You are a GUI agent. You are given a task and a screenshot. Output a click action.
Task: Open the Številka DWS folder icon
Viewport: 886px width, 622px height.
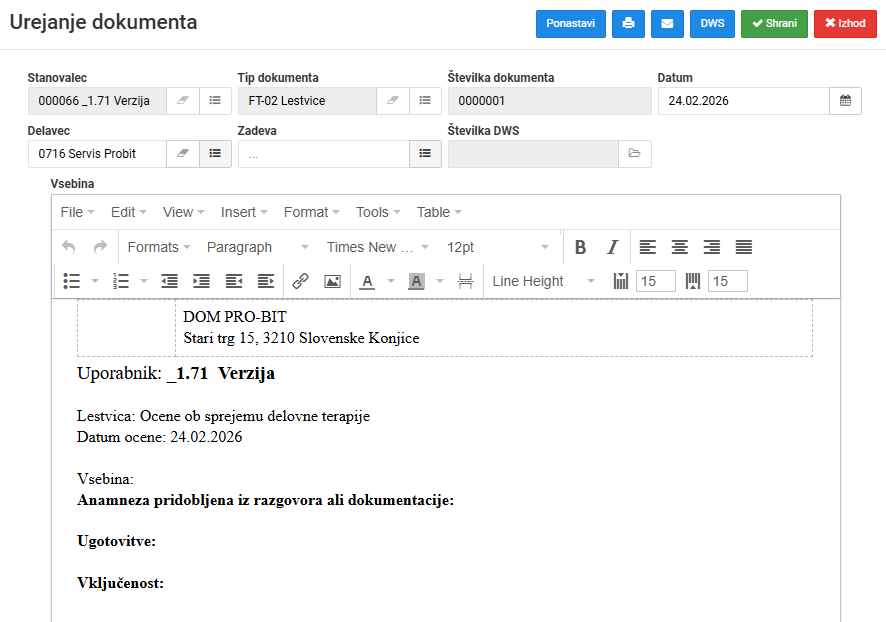click(635, 154)
